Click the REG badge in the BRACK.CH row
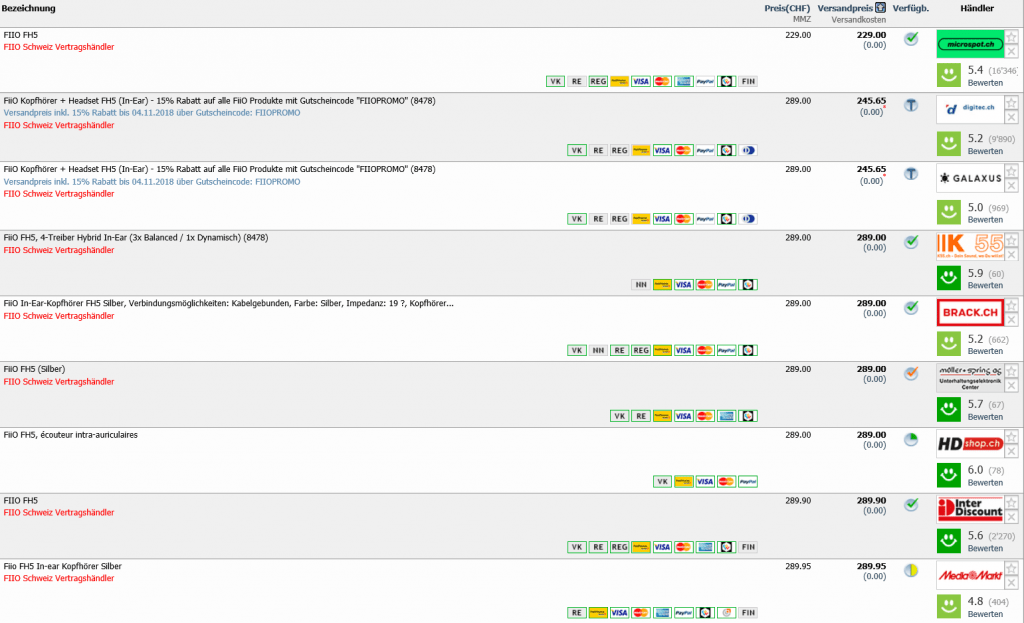The height and width of the screenshot is (623, 1024). (641, 351)
